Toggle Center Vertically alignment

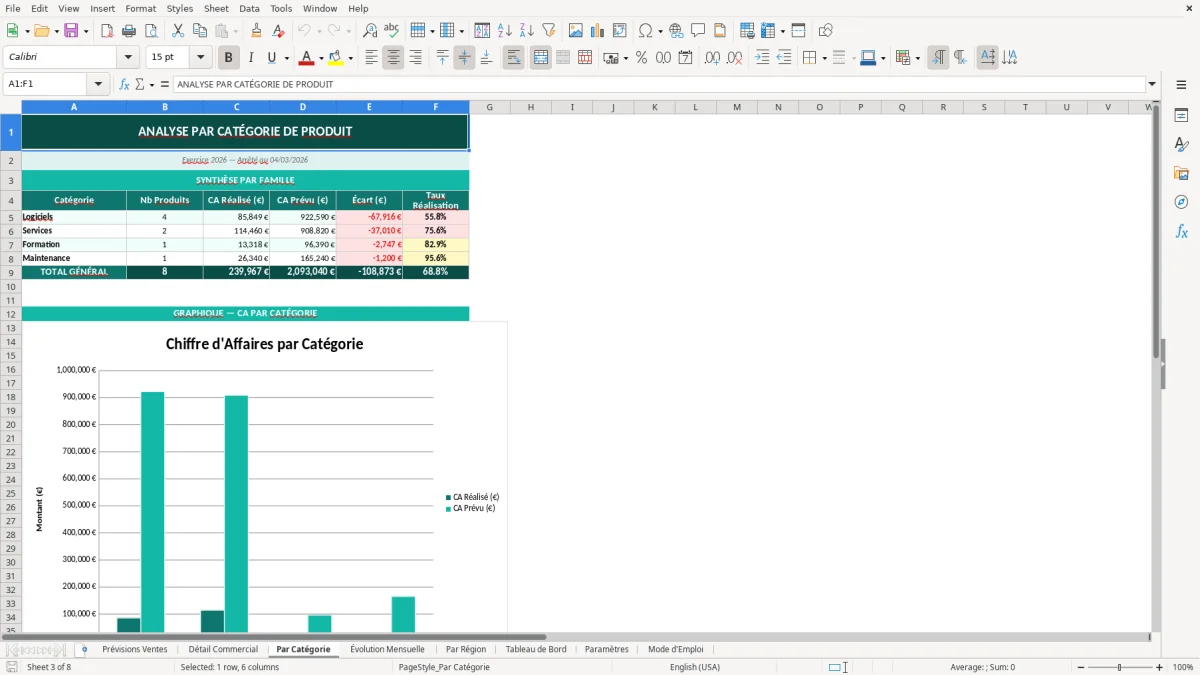pos(464,58)
